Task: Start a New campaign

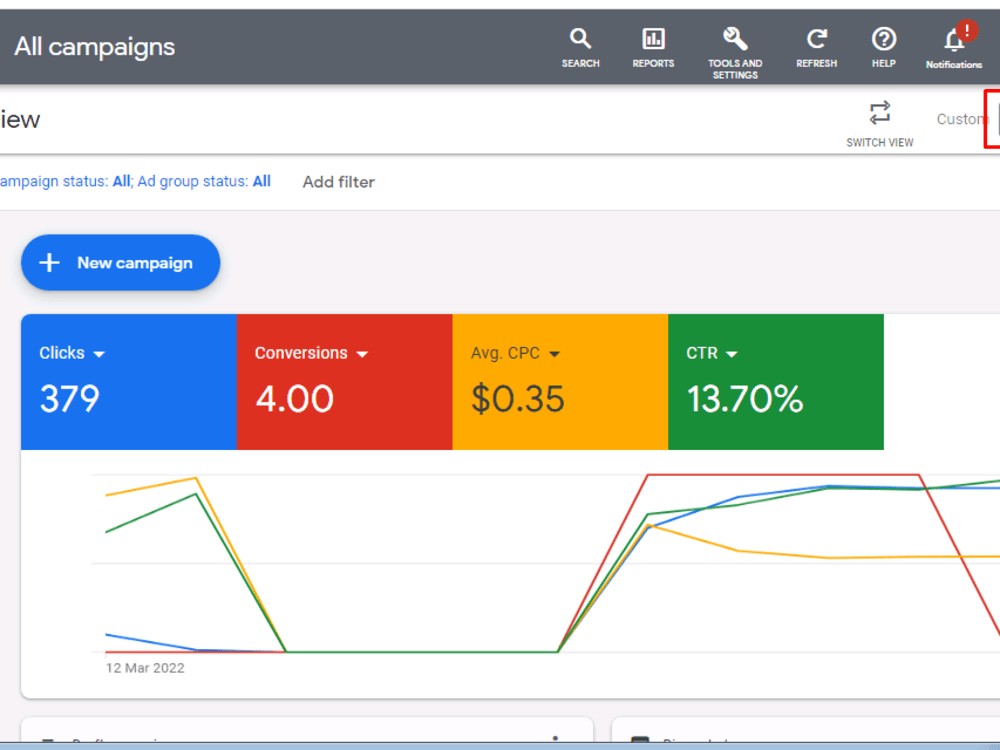Action: [x=121, y=263]
